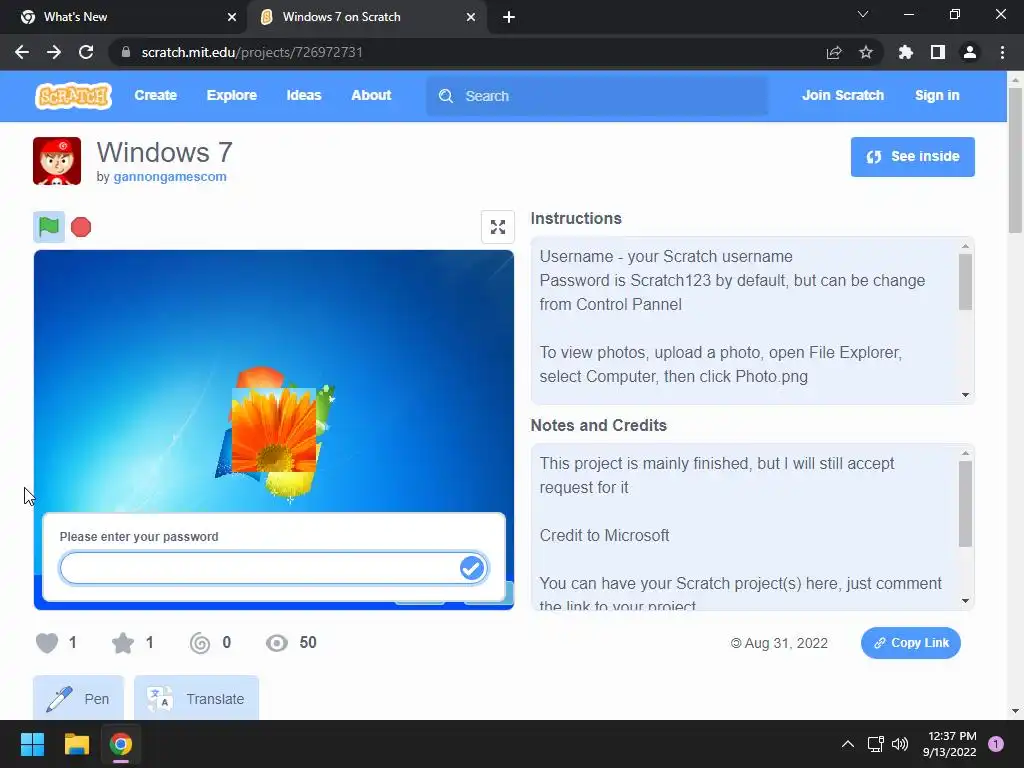This screenshot has height=768, width=1024.
Task: Click Aug 31, 2022 date text
Action: tap(786, 643)
